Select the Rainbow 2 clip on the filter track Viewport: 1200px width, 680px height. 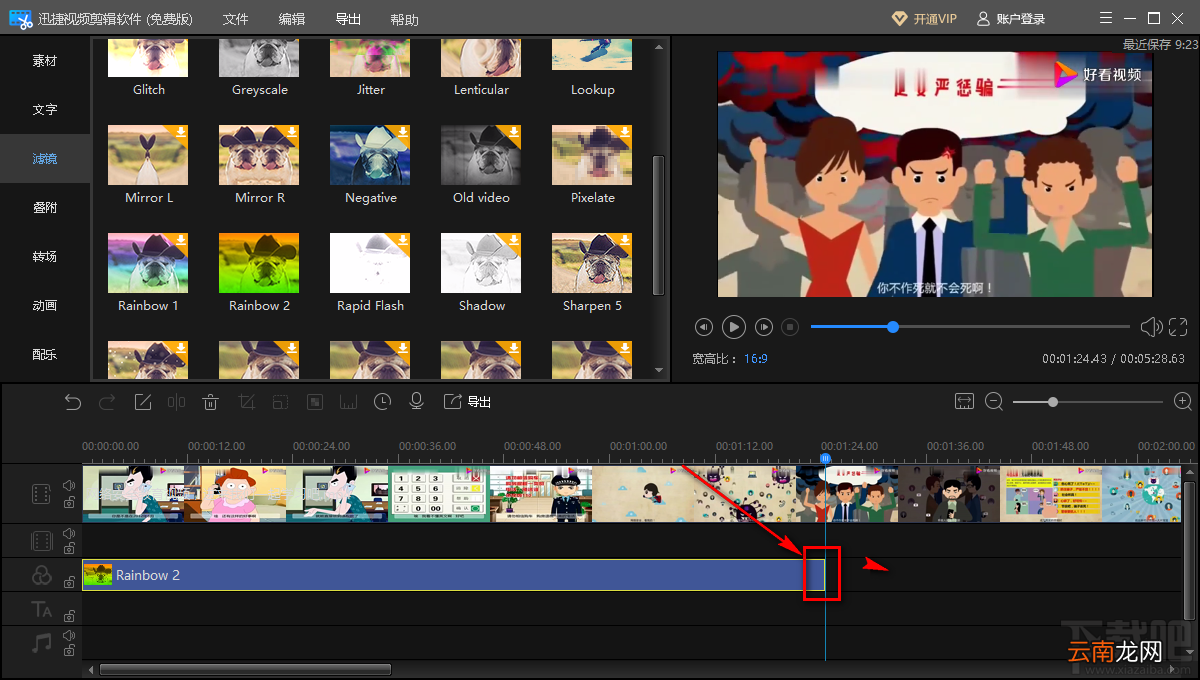(453, 575)
